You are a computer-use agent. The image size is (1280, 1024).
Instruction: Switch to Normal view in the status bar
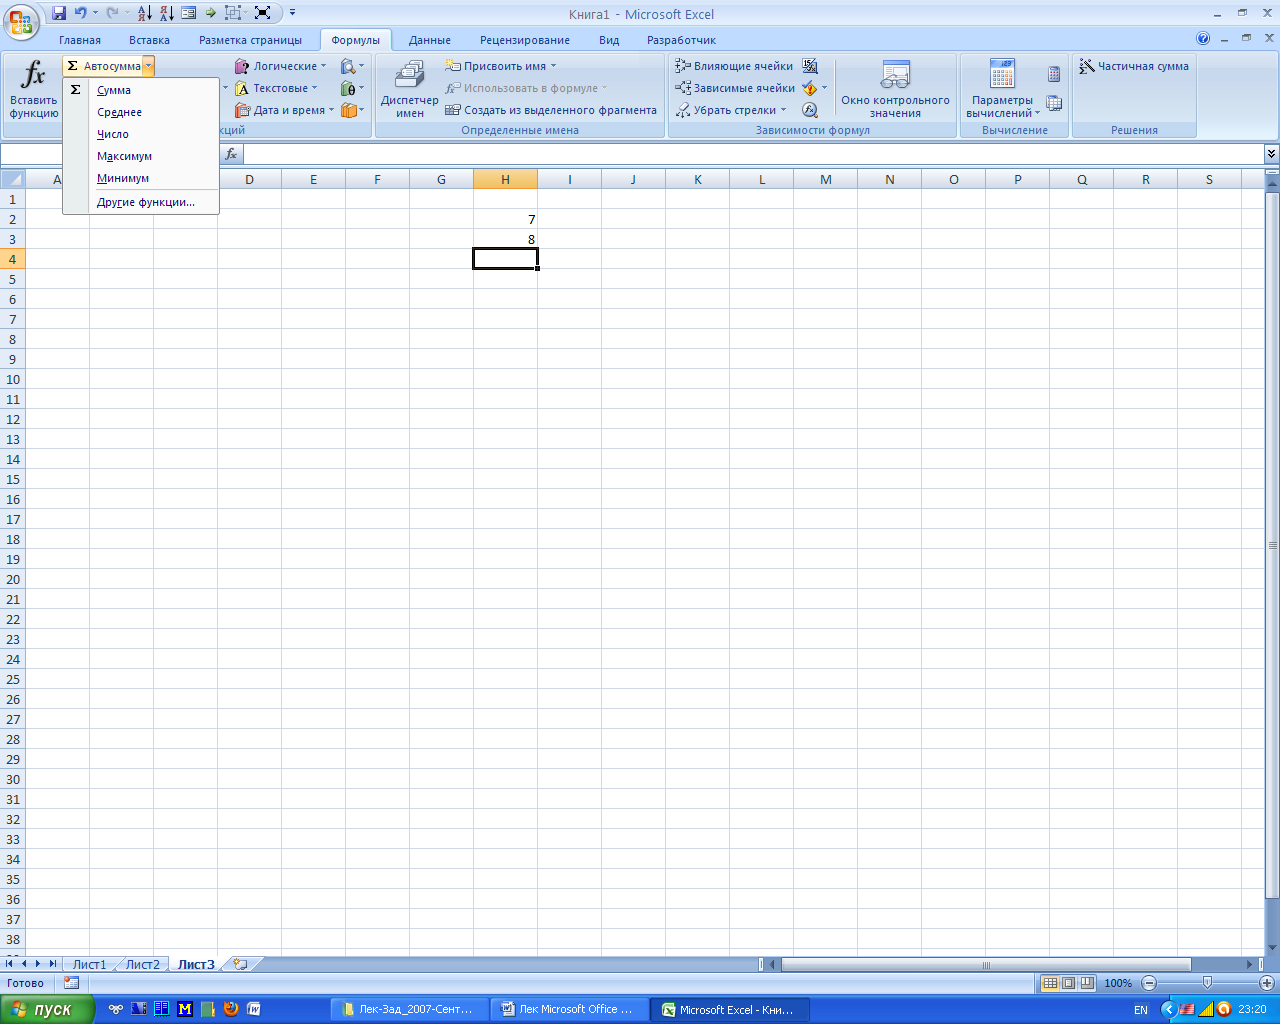[1050, 983]
